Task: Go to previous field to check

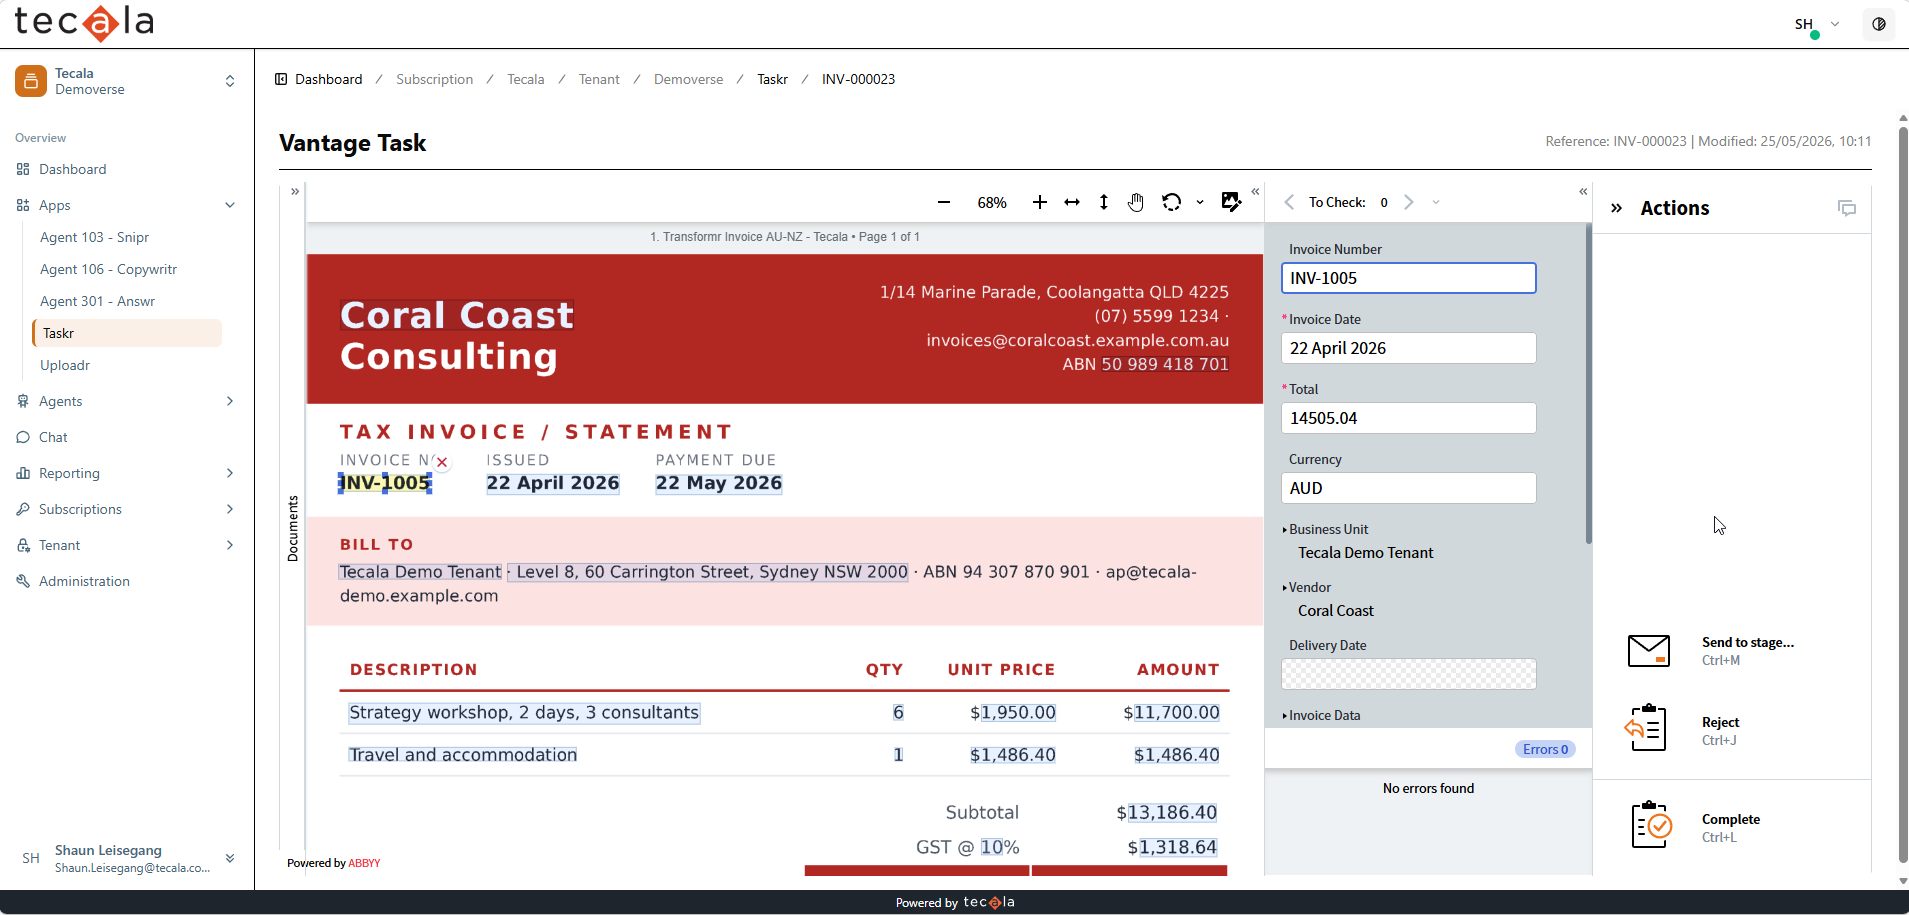Action: tap(1289, 202)
